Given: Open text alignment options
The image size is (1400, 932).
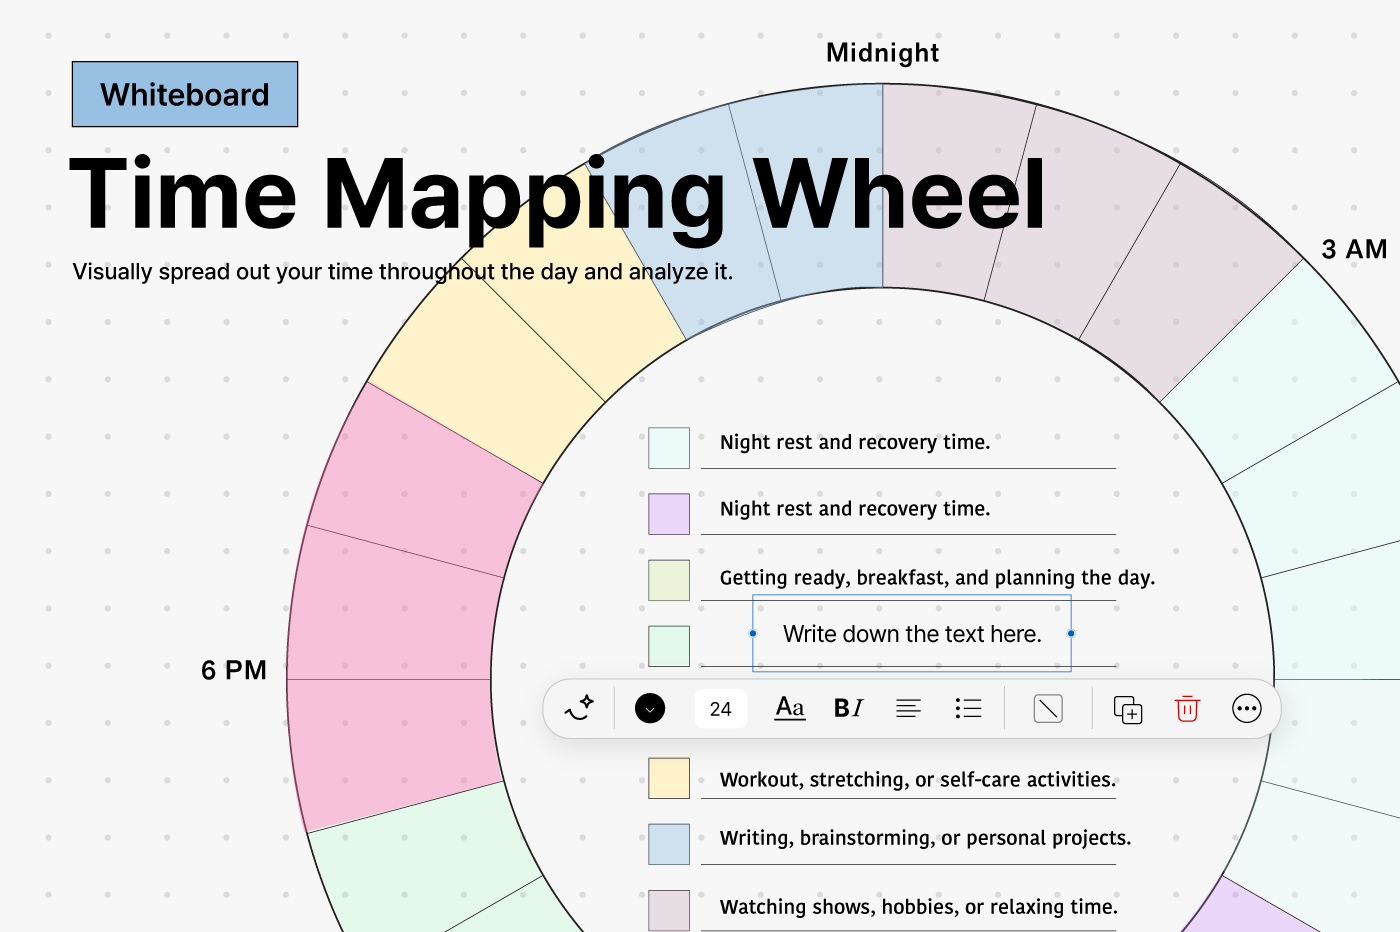Looking at the screenshot, I should click(x=908, y=709).
